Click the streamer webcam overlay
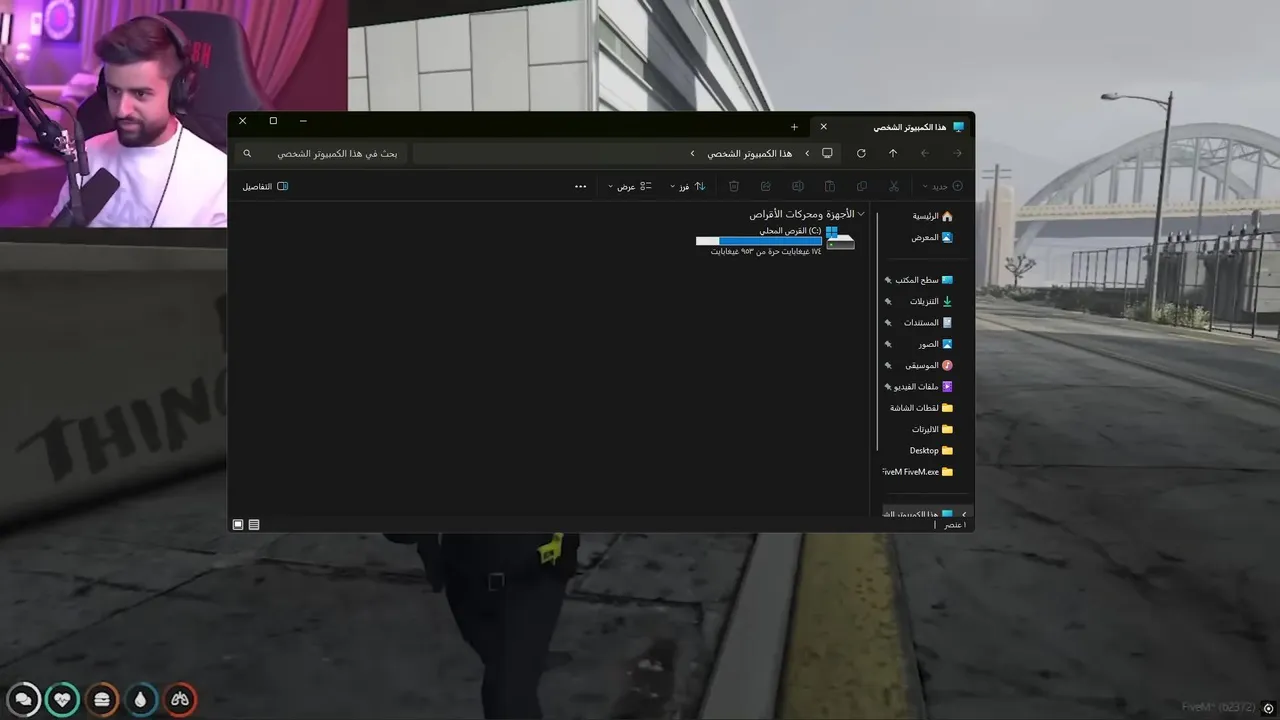Image resolution: width=1280 pixels, height=720 pixels. (173, 113)
